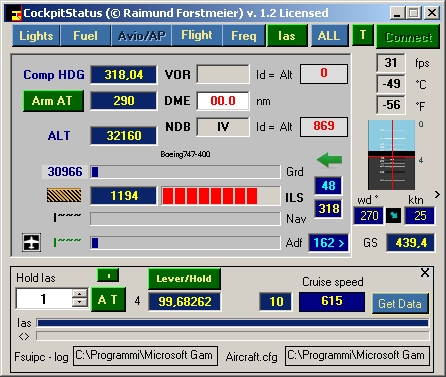Click the lever value 99,68262

[x=185, y=302]
